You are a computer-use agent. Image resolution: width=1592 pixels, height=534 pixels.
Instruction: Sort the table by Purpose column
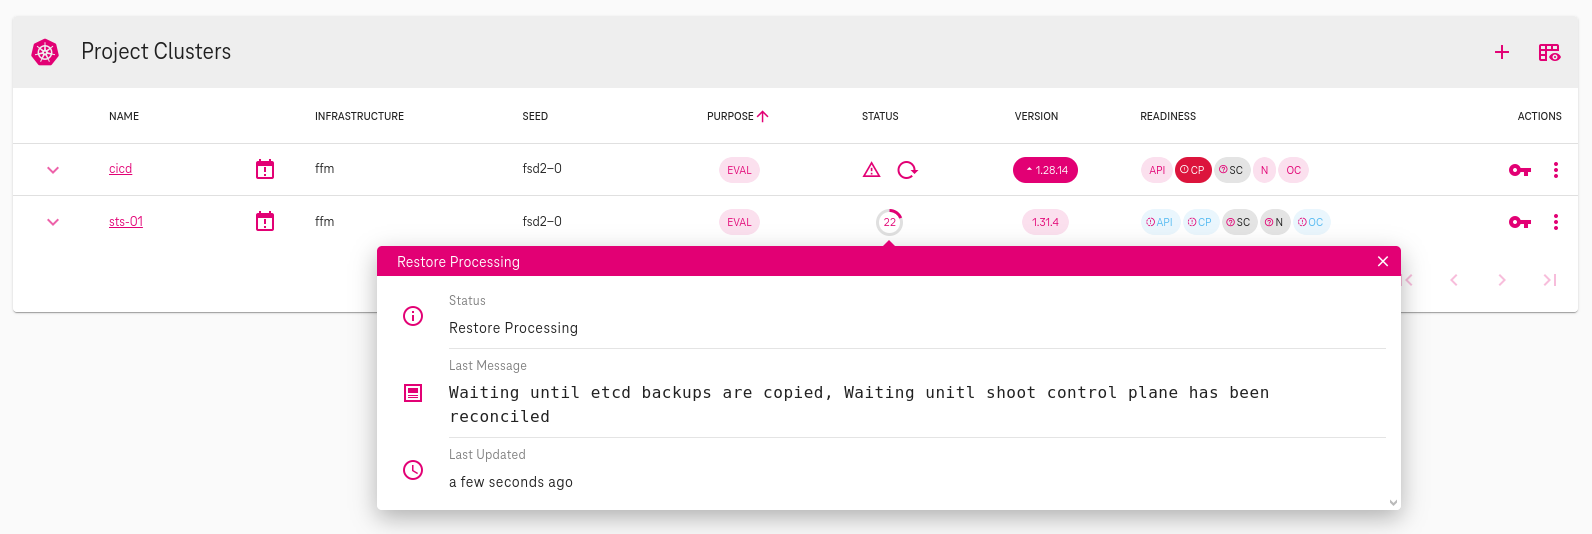(731, 116)
